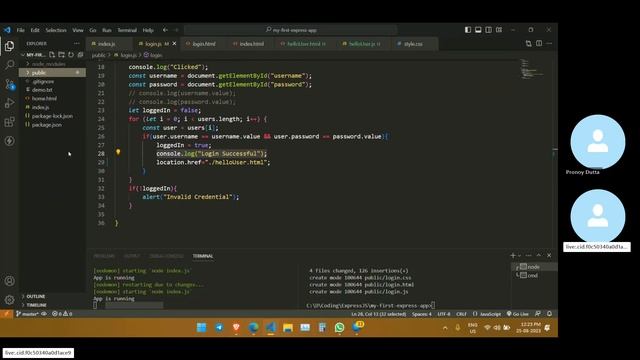Click the remote window indicator in status bar

coord(6,314)
